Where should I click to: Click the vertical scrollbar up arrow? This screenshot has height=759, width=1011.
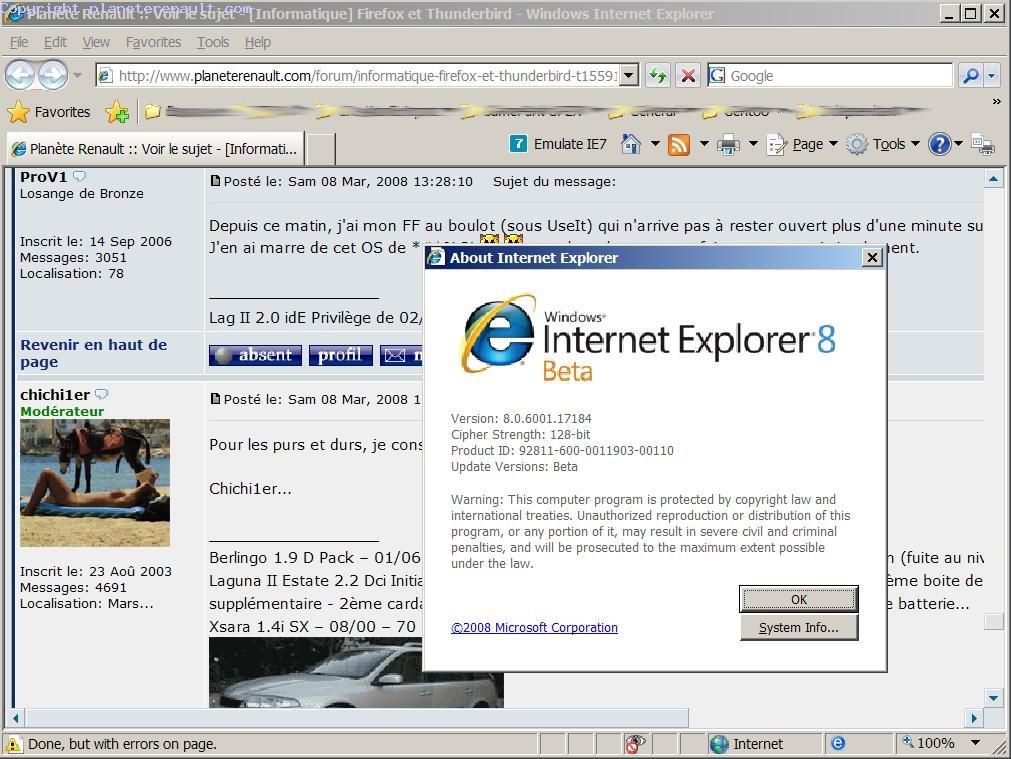tap(994, 179)
